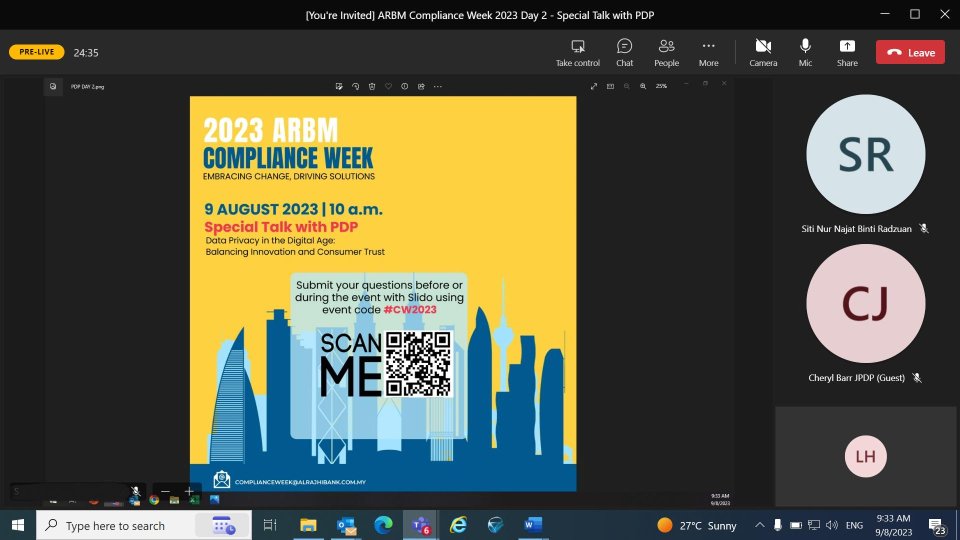Viewport: 960px width, 540px height.
Task: Click full-screen arrows icon in Photos
Action: click(x=593, y=86)
